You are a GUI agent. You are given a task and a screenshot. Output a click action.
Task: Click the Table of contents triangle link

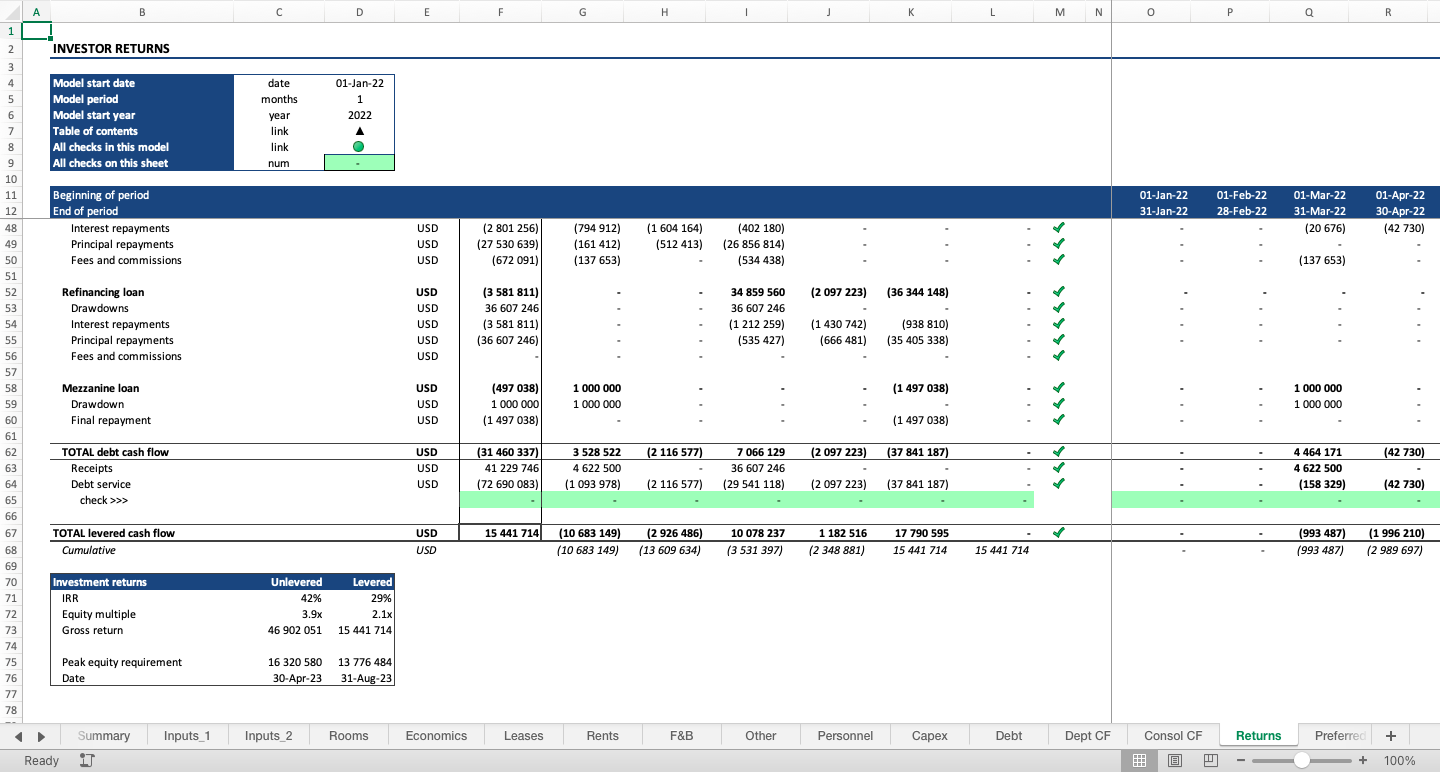pyautogui.click(x=358, y=131)
